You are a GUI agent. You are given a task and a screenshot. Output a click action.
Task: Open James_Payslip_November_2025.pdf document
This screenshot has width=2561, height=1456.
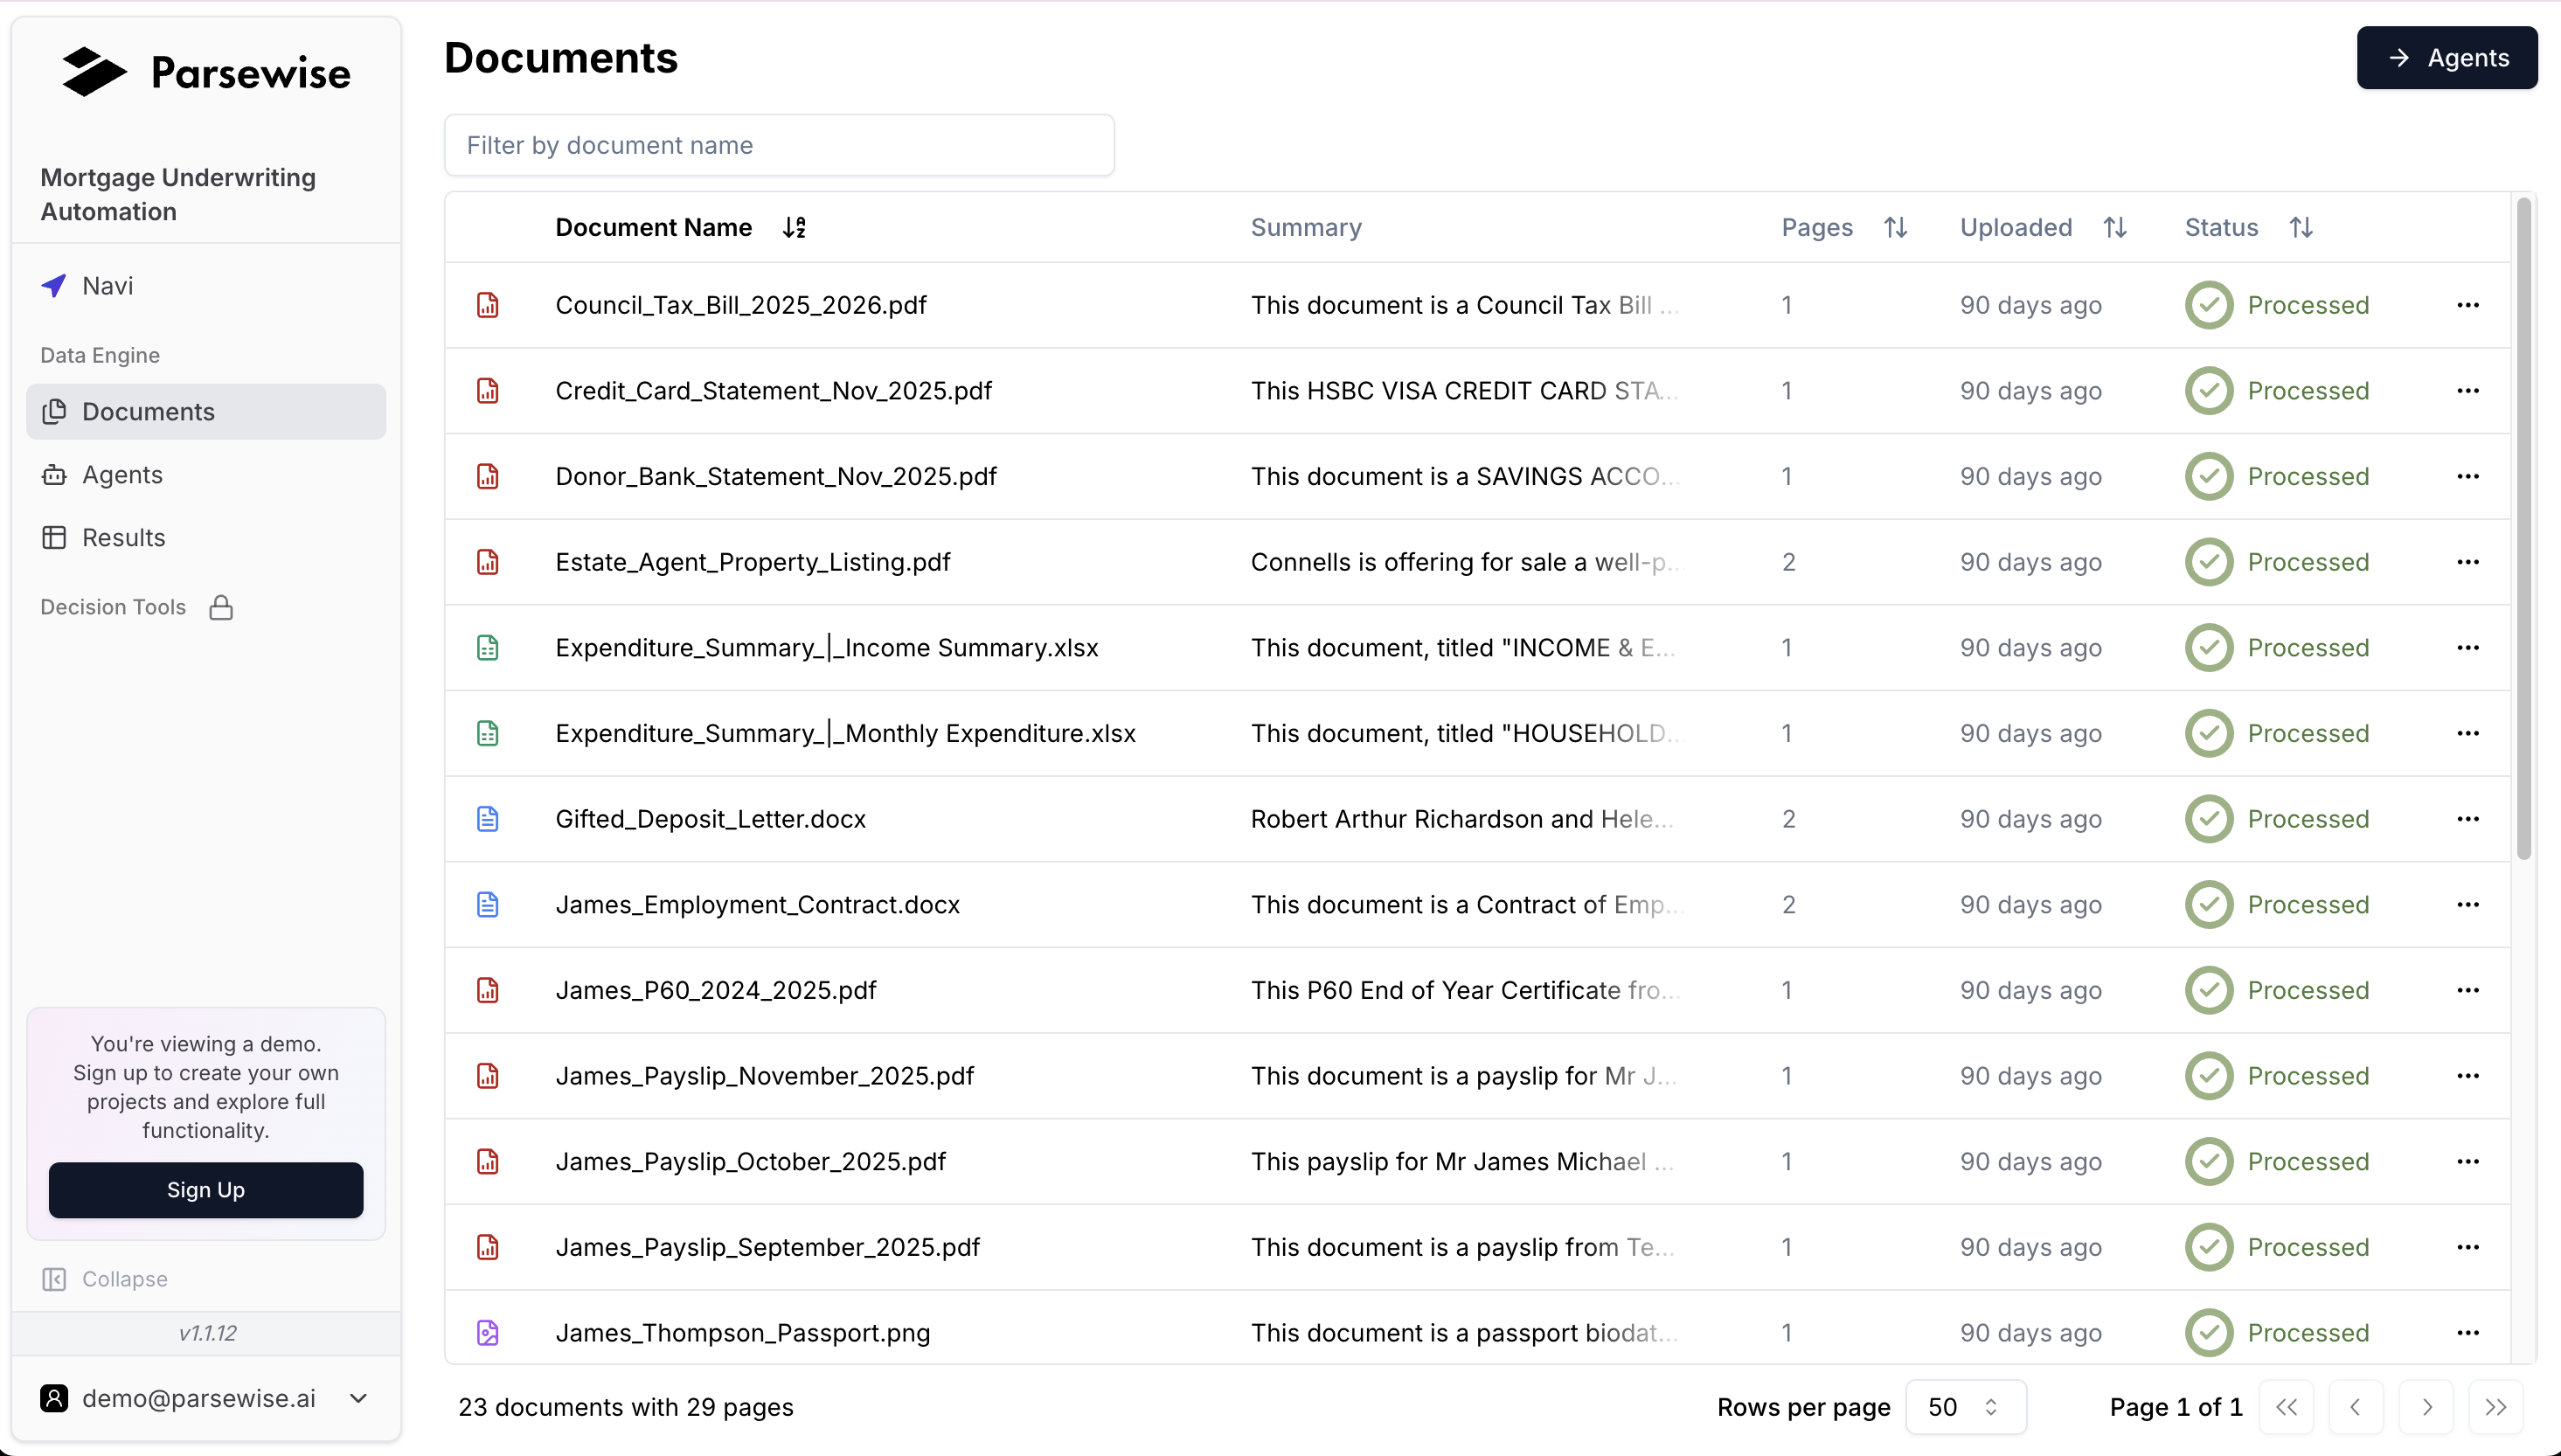pos(764,1076)
